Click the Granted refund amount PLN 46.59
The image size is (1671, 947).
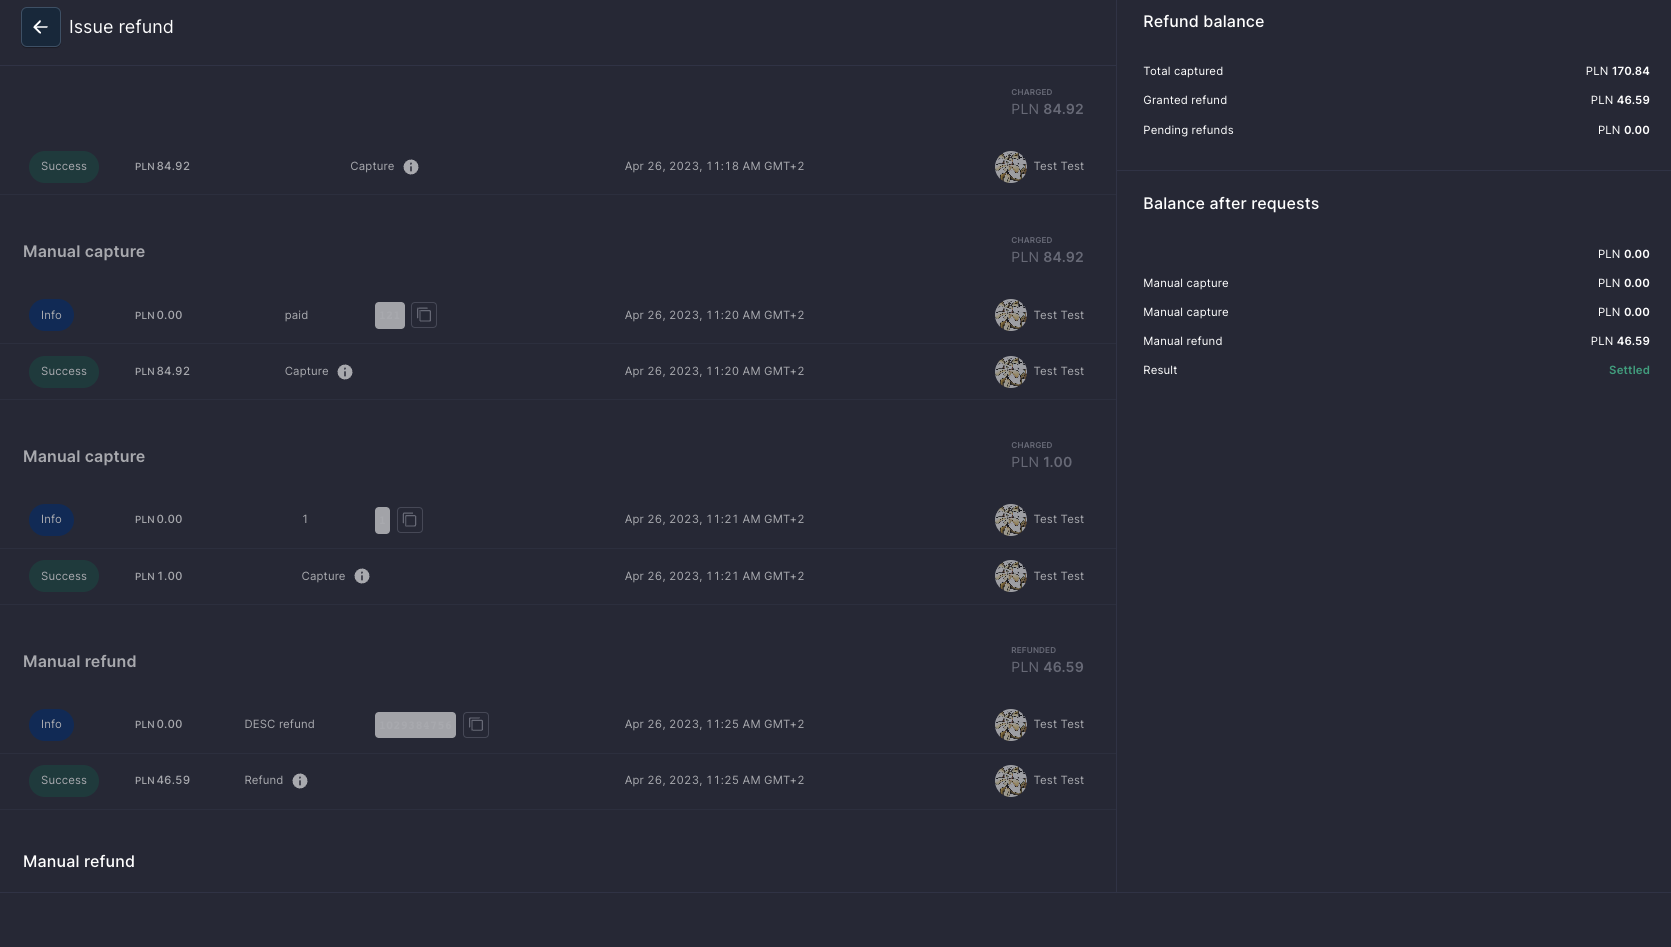pyautogui.click(x=1620, y=100)
